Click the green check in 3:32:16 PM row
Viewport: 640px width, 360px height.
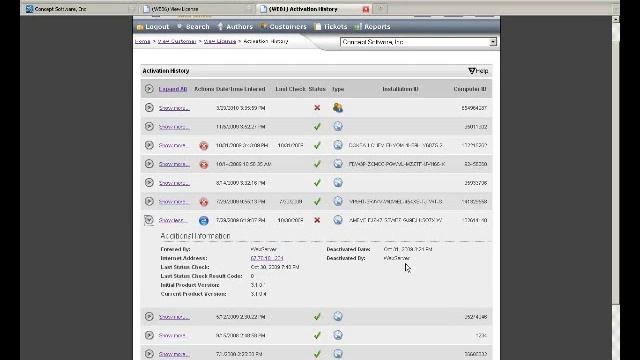(x=317, y=183)
